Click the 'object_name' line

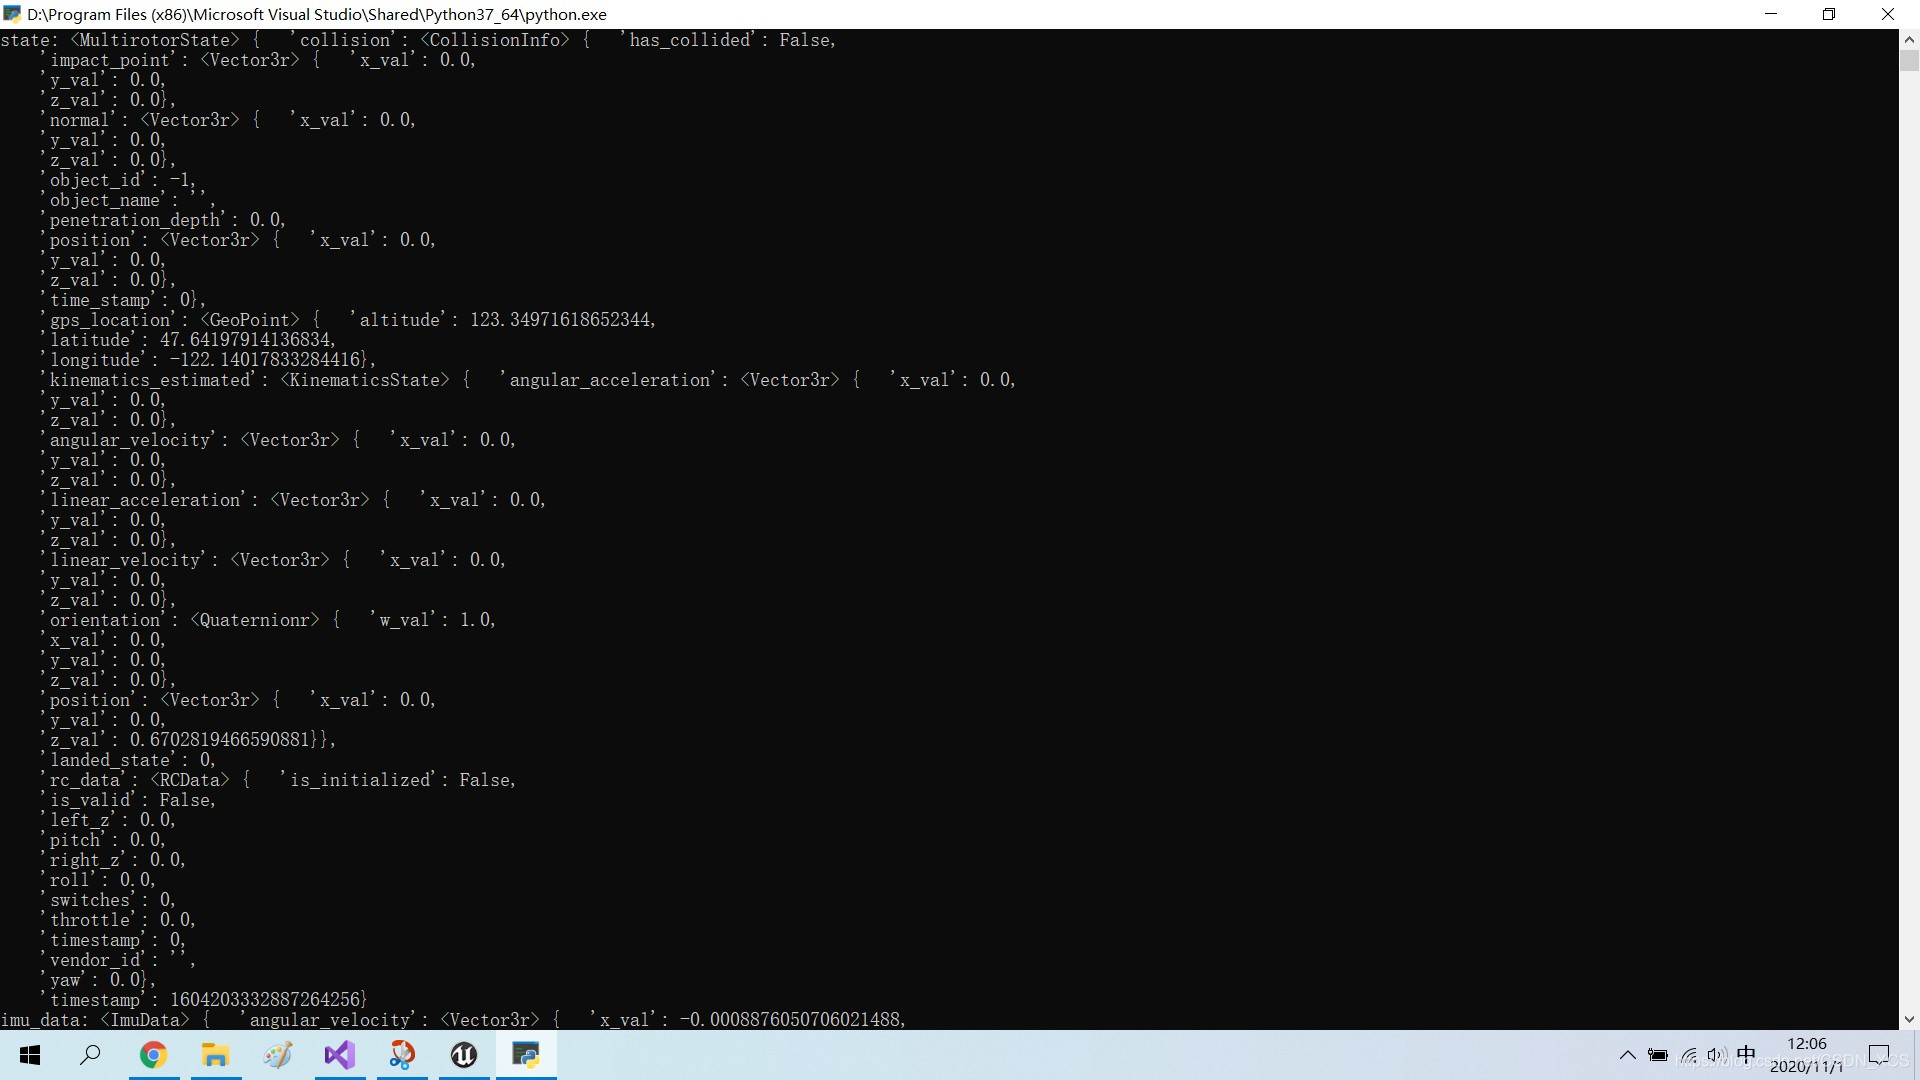(128, 200)
